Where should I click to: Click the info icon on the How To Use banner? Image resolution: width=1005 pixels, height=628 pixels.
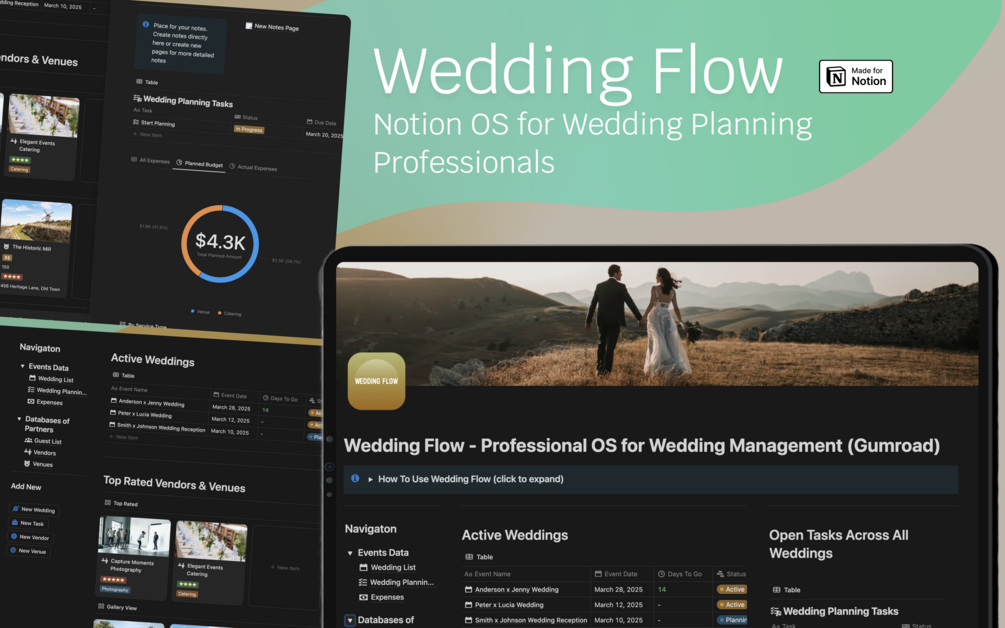pos(356,479)
